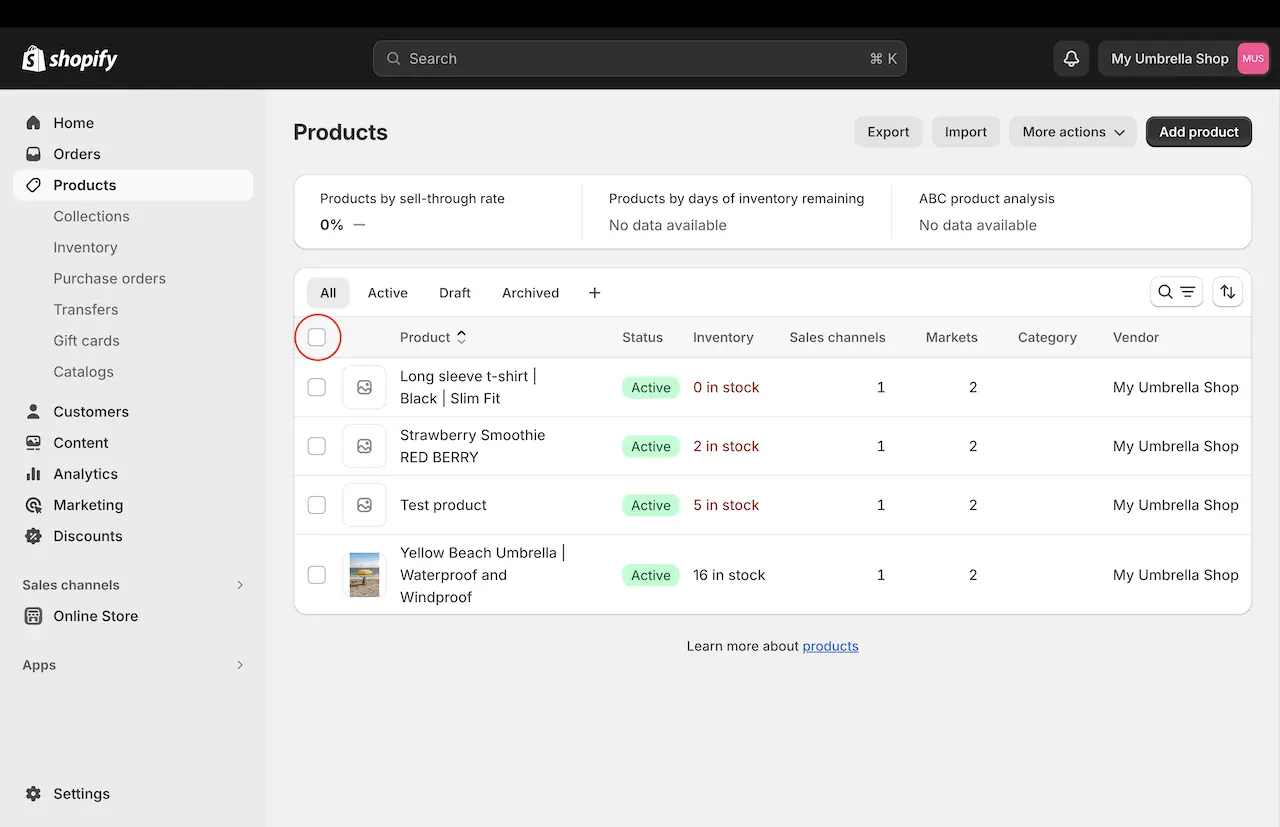Click the MUS store avatar
Image resolution: width=1280 pixels, height=827 pixels.
click(x=1253, y=59)
